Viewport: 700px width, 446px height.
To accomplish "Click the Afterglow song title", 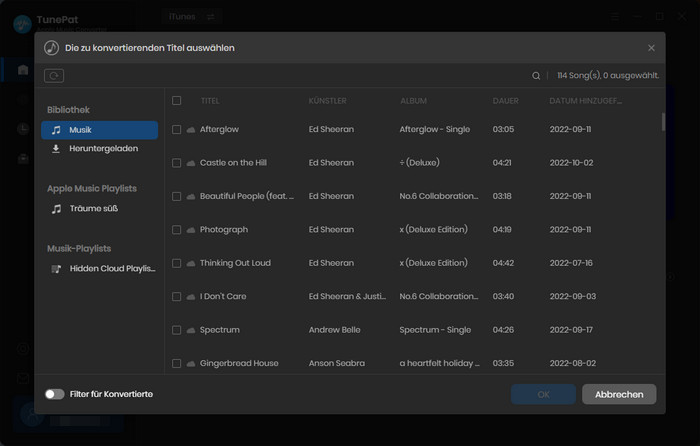I will [x=219, y=129].
